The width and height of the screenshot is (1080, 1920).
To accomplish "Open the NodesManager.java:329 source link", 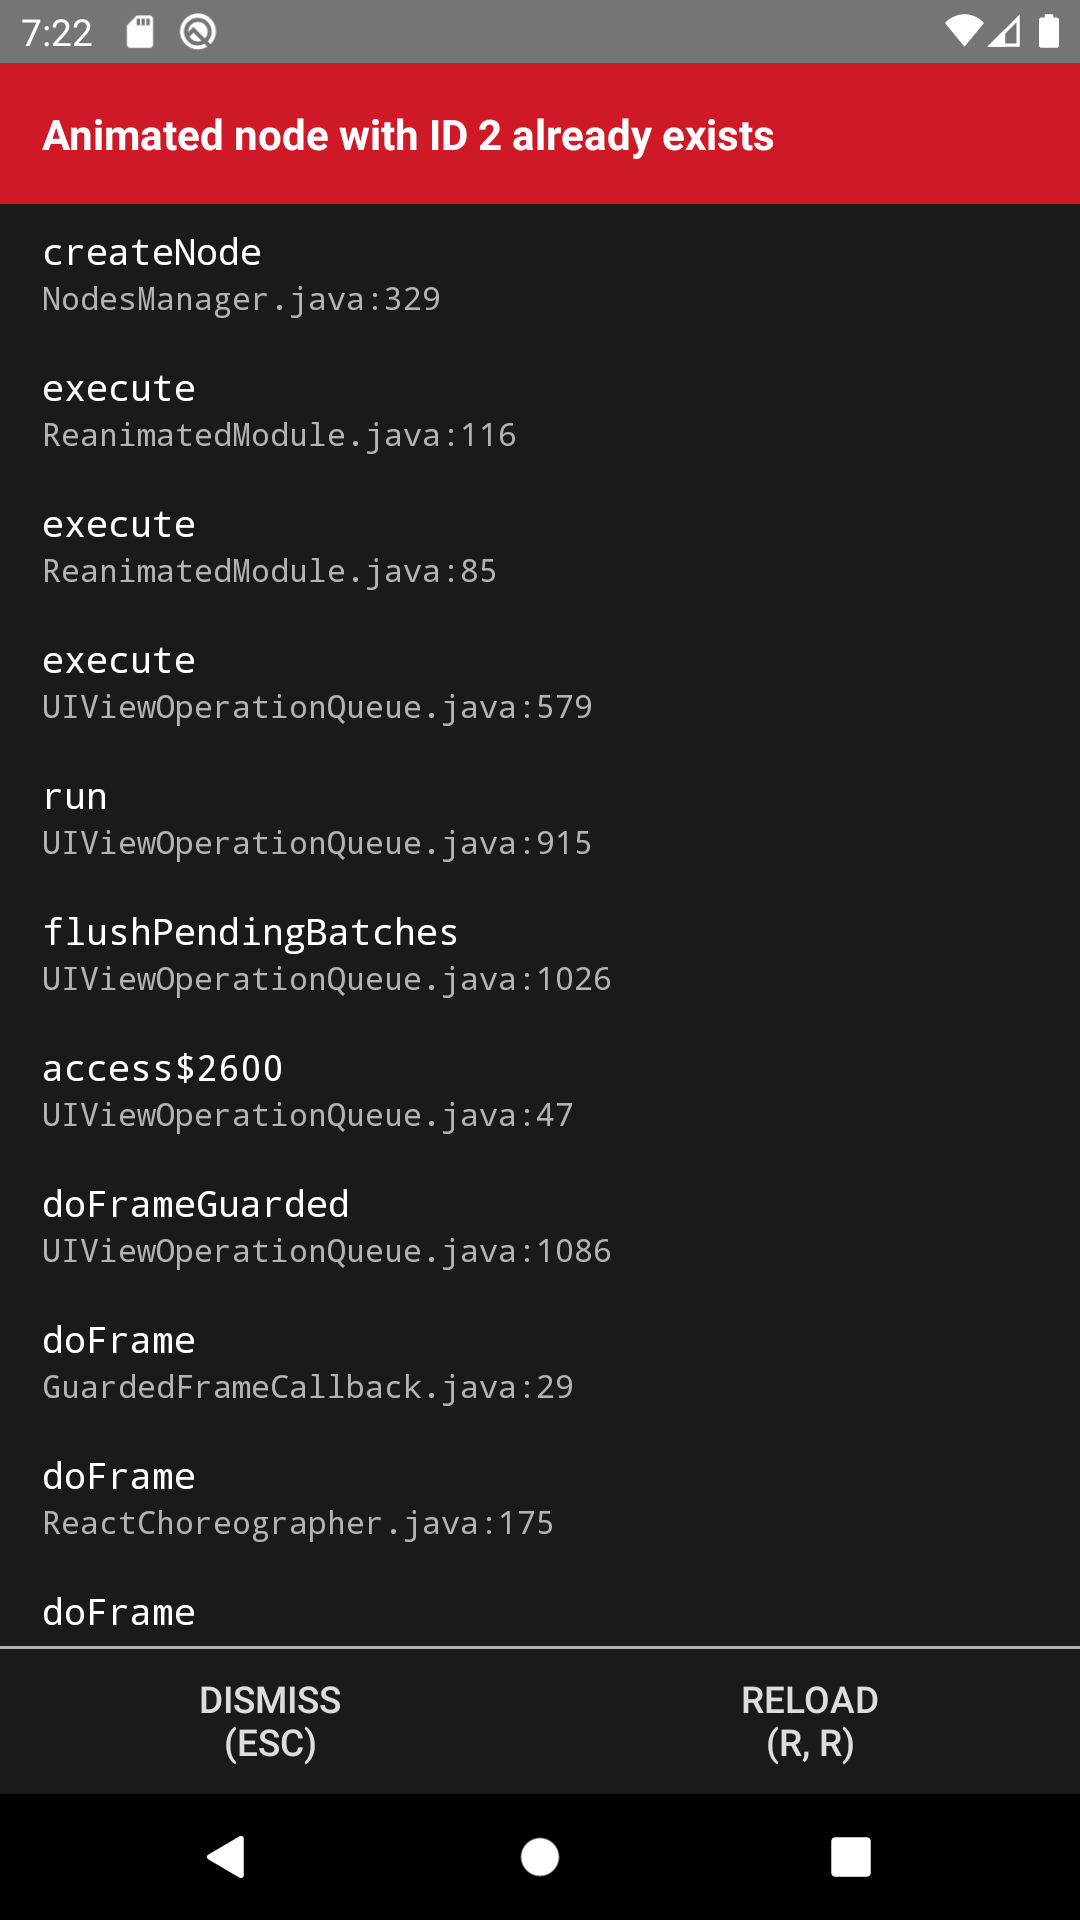I will coord(241,299).
